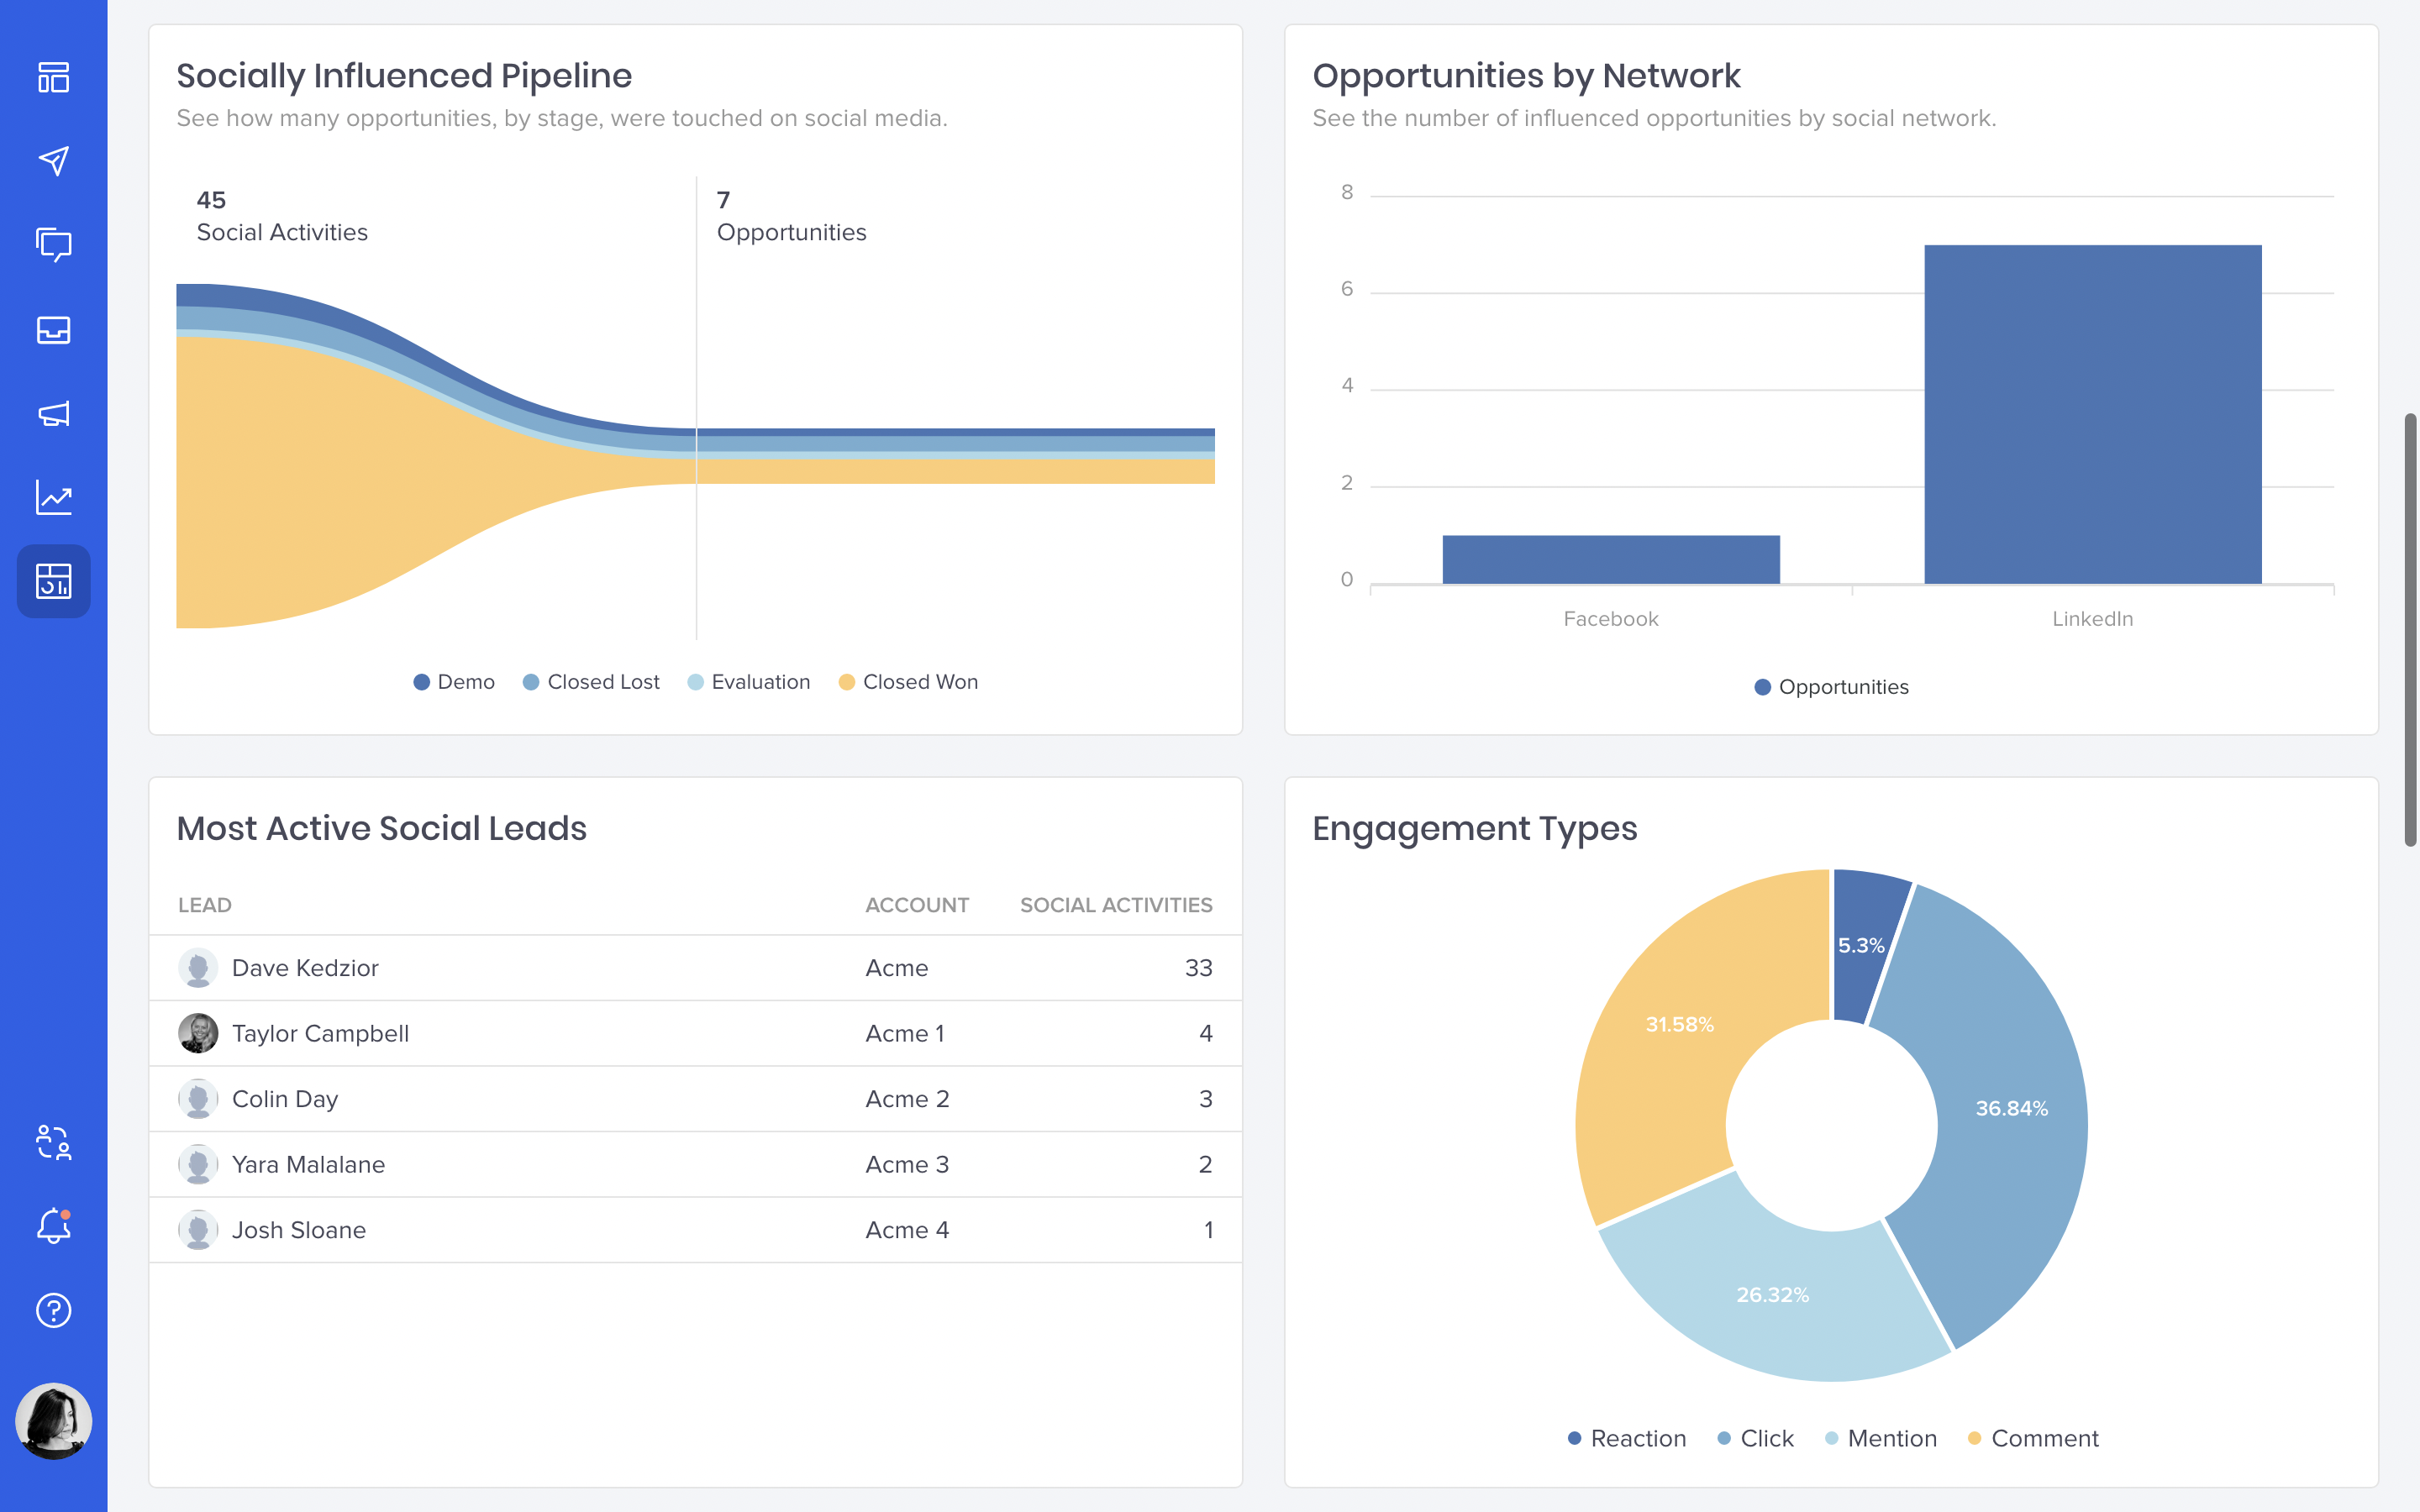Toggle the Closed Won legend item
Image resolution: width=2420 pixels, height=1512 pixels.
tap(908, 682)
